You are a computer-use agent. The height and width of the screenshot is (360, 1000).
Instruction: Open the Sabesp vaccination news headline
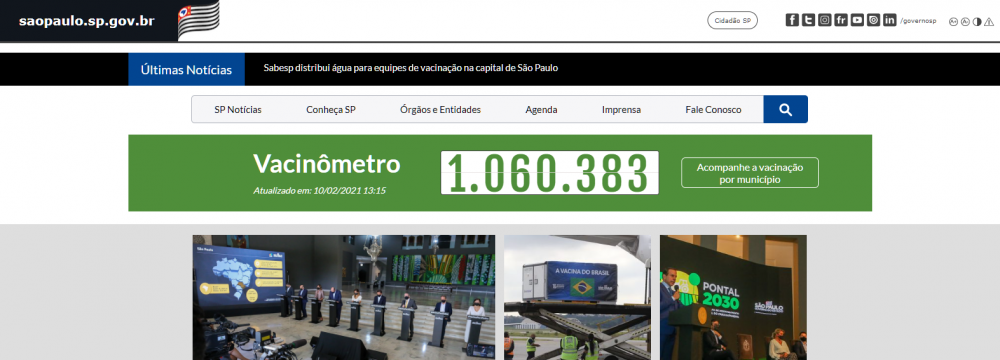pyautogui.click(x=411, y=68)
